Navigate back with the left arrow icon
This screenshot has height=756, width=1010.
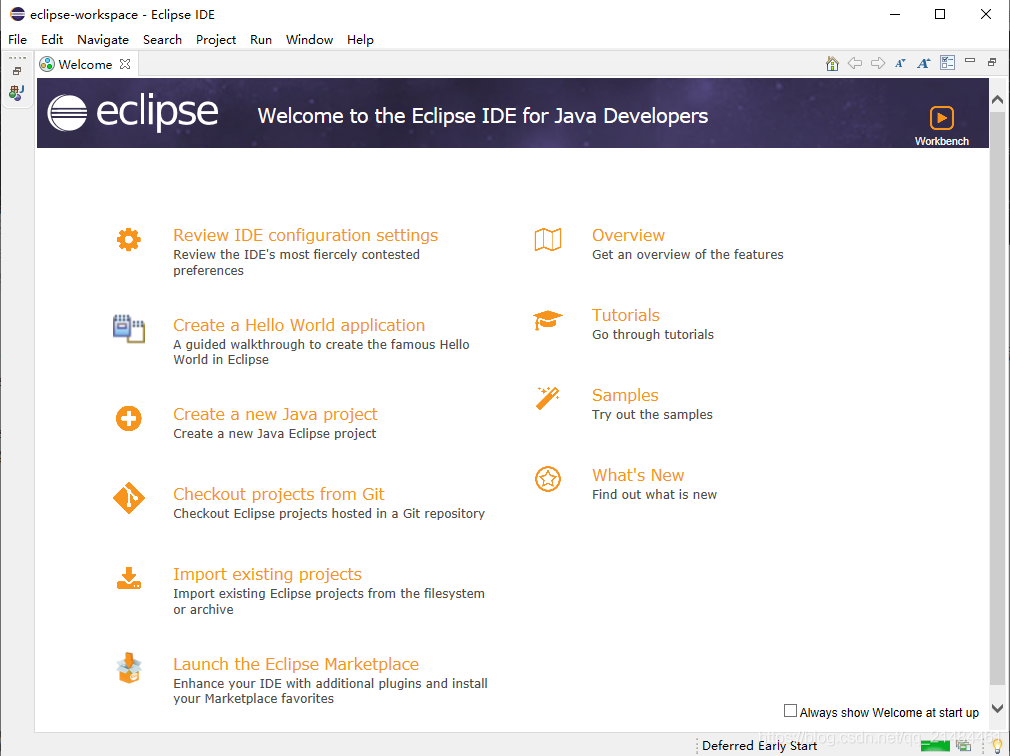tap(855, 63)
